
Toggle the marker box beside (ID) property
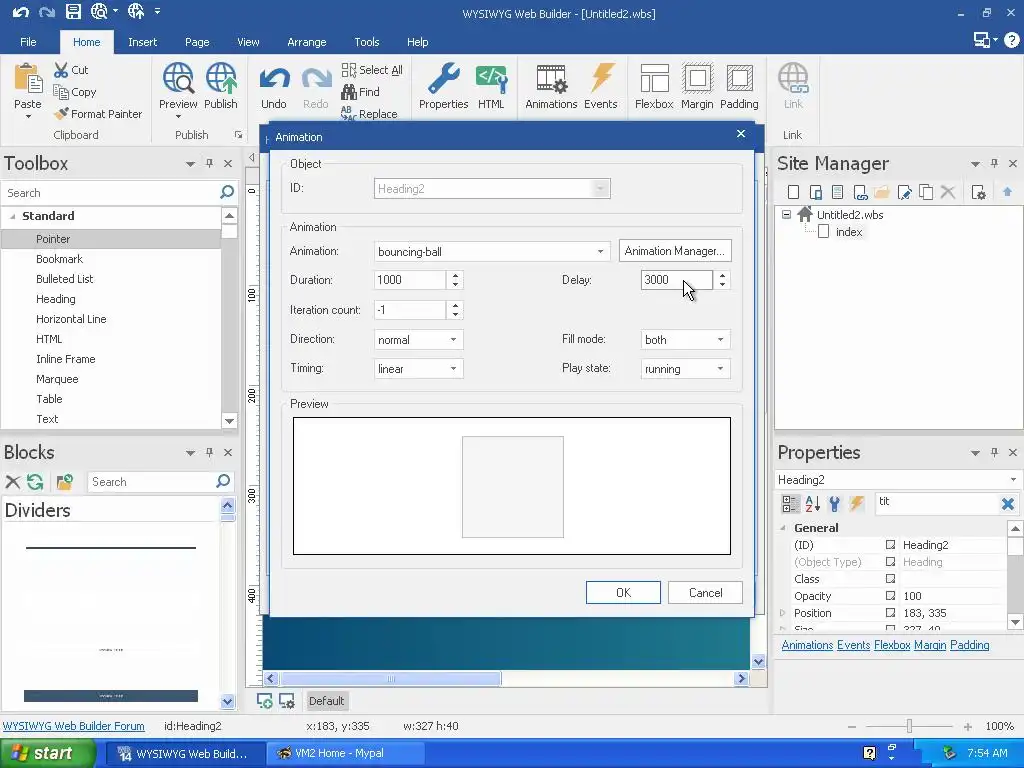(x=890, y=545)
